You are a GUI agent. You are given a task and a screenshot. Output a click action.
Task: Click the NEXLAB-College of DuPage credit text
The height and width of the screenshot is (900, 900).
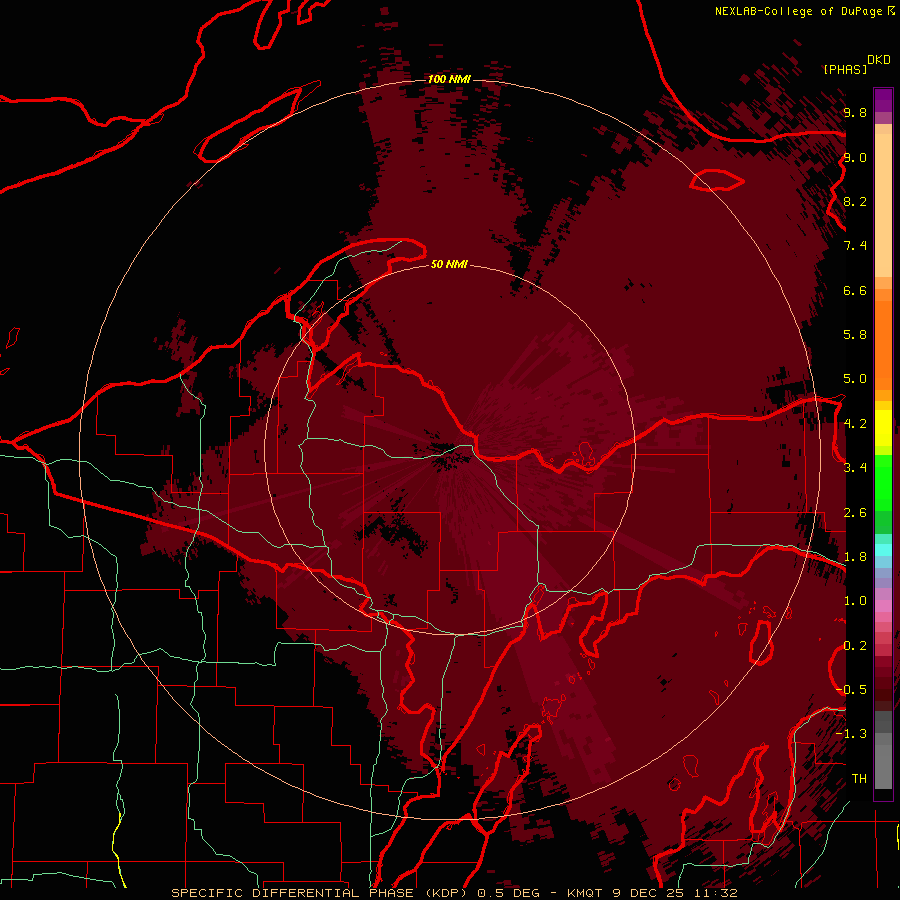tap(798, 11)
